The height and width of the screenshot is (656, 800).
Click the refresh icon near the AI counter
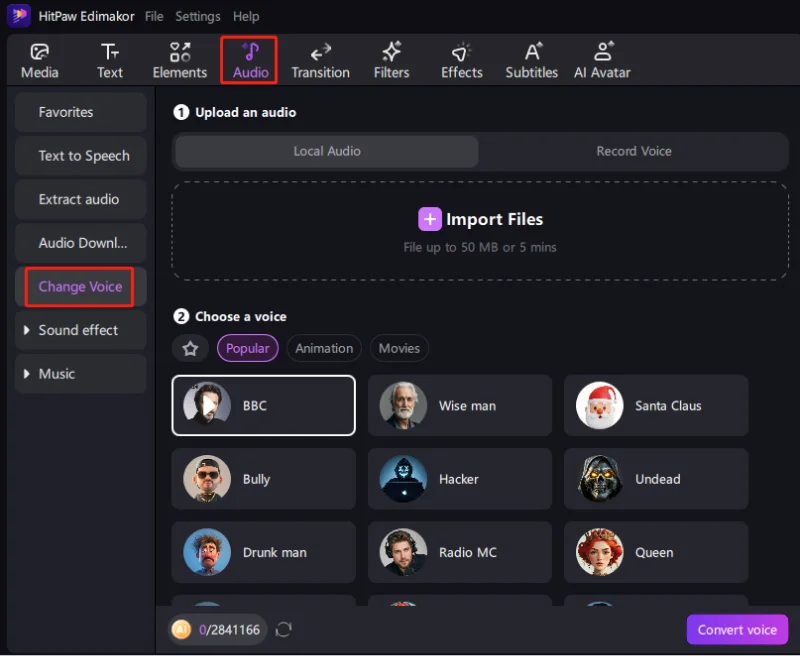(x=283, y=629)
